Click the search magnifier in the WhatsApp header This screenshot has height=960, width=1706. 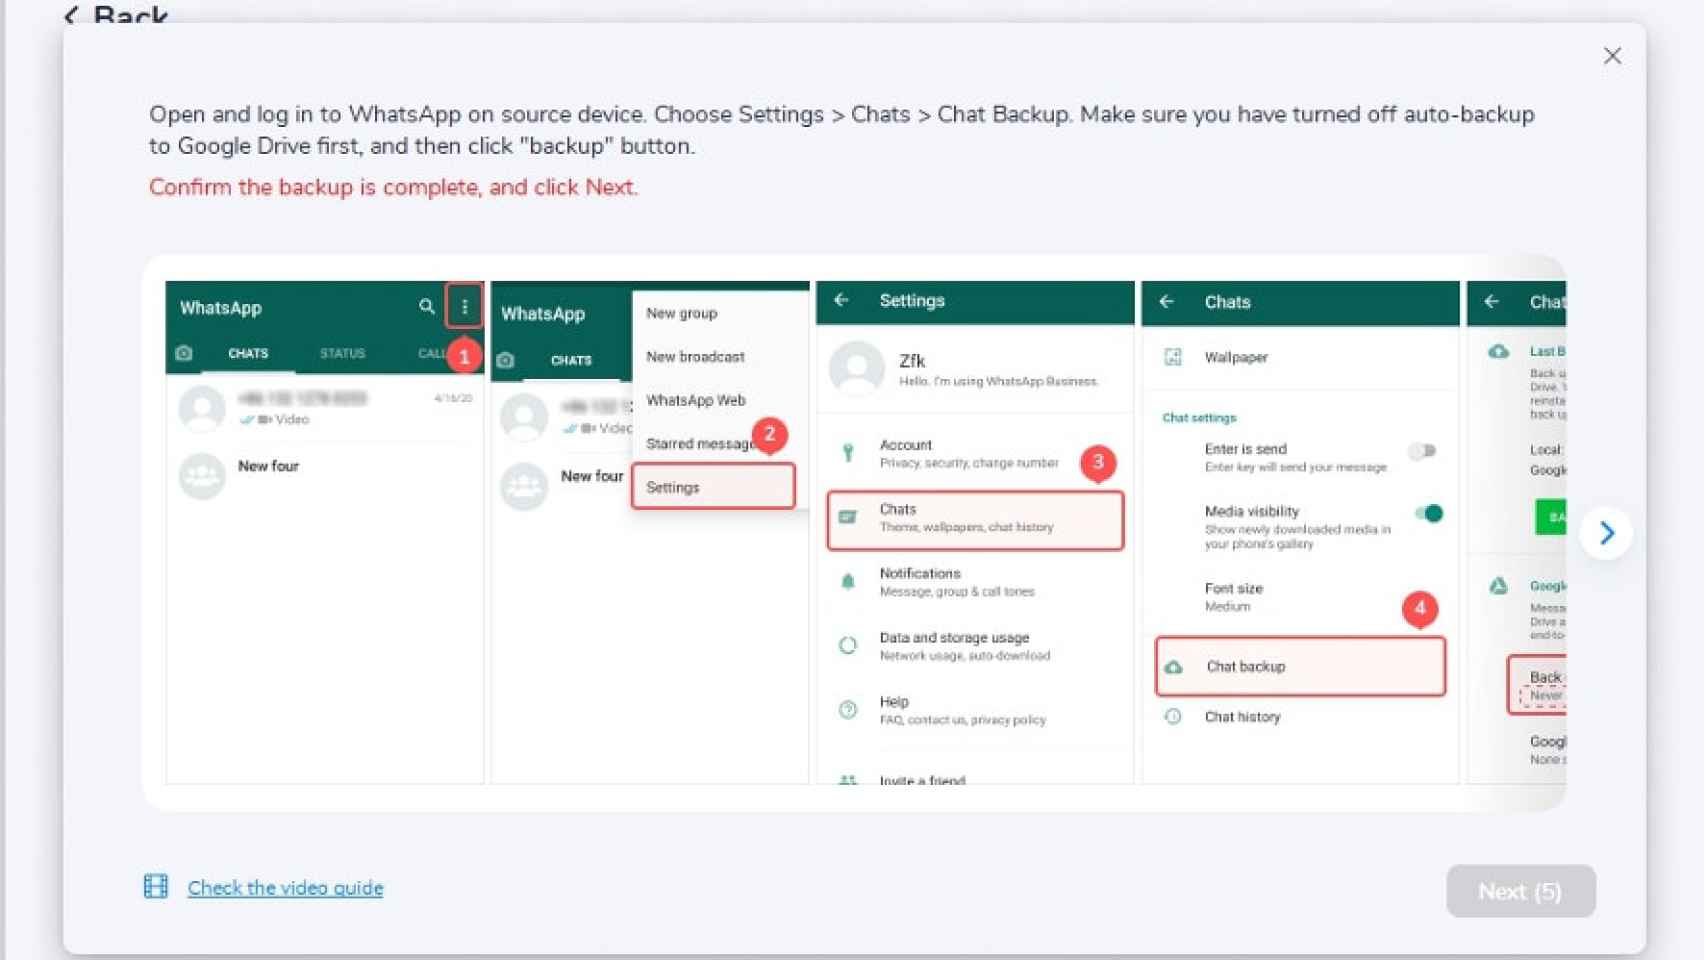coord(427,307)
